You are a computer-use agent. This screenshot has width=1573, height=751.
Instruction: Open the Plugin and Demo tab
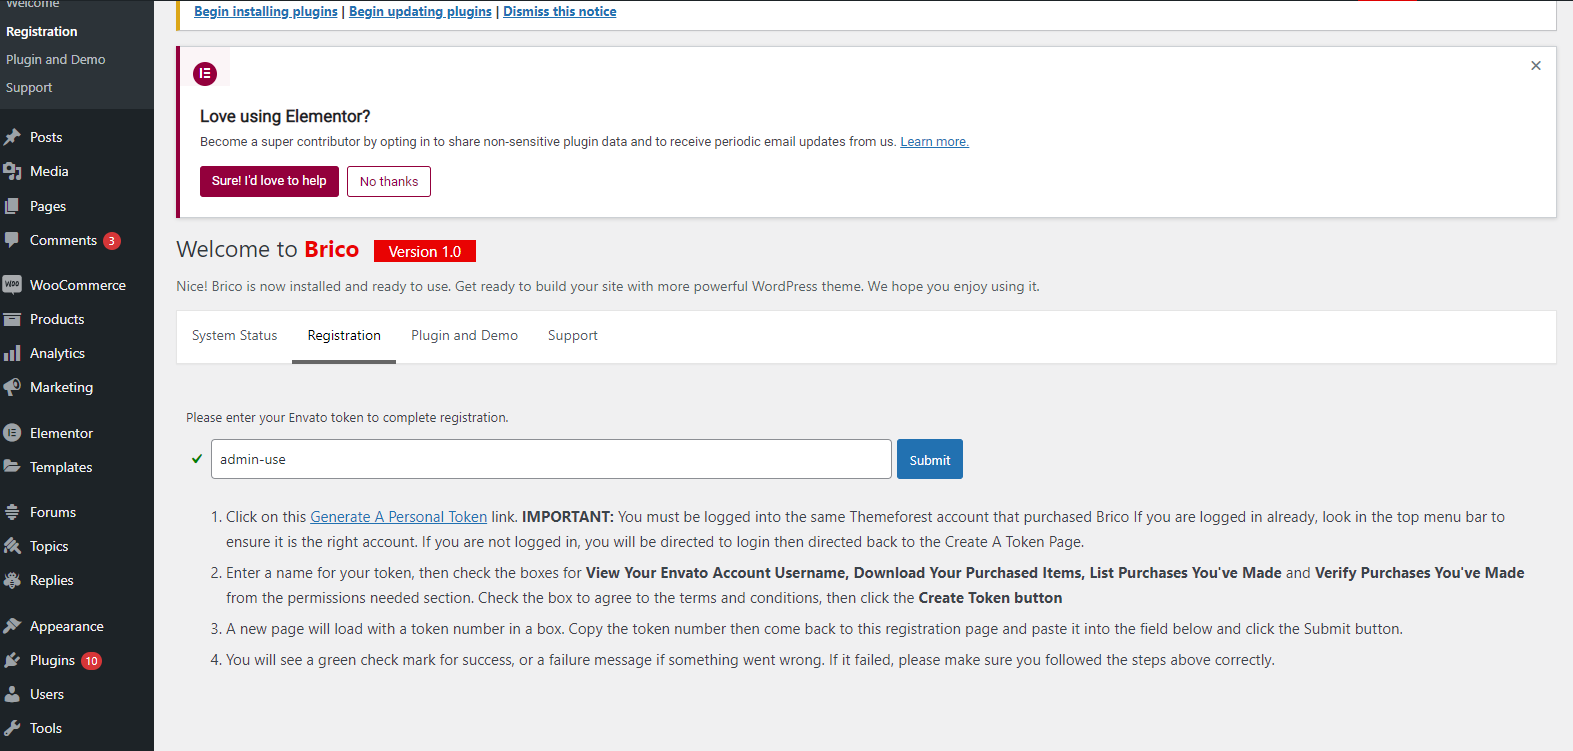(464, 336)
